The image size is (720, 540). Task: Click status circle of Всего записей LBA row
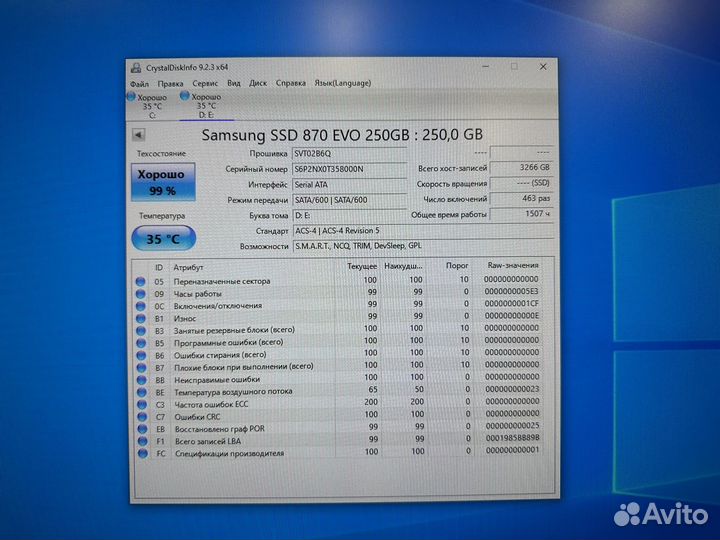(x=143, y=441)
